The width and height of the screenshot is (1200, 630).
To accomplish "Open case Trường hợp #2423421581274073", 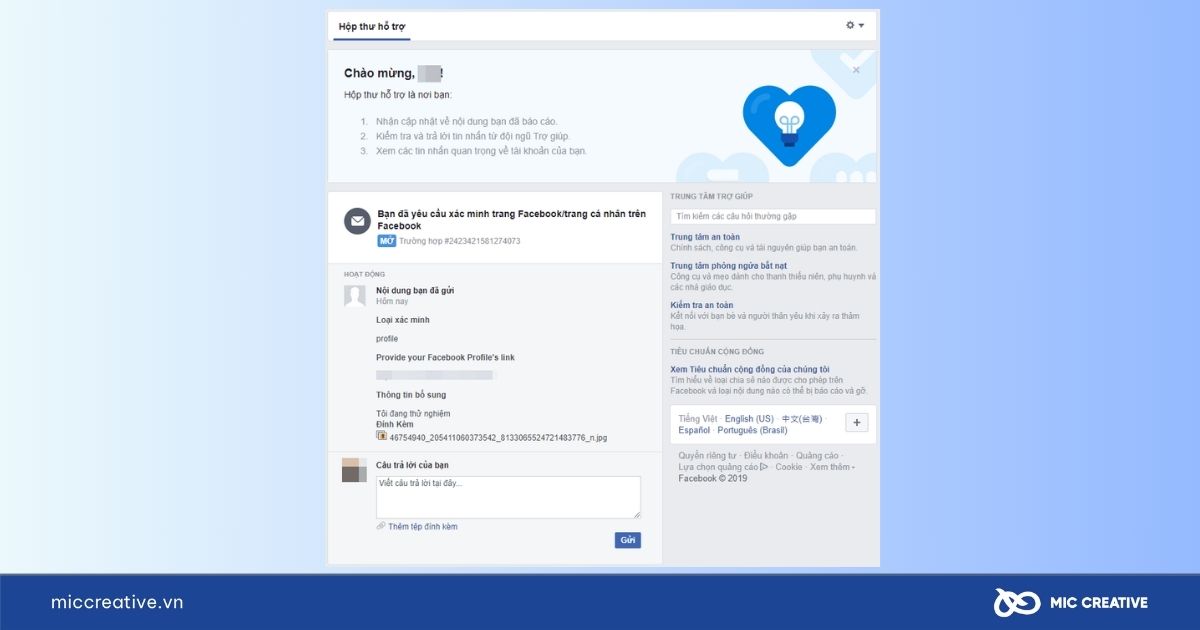I will (459, 241).
